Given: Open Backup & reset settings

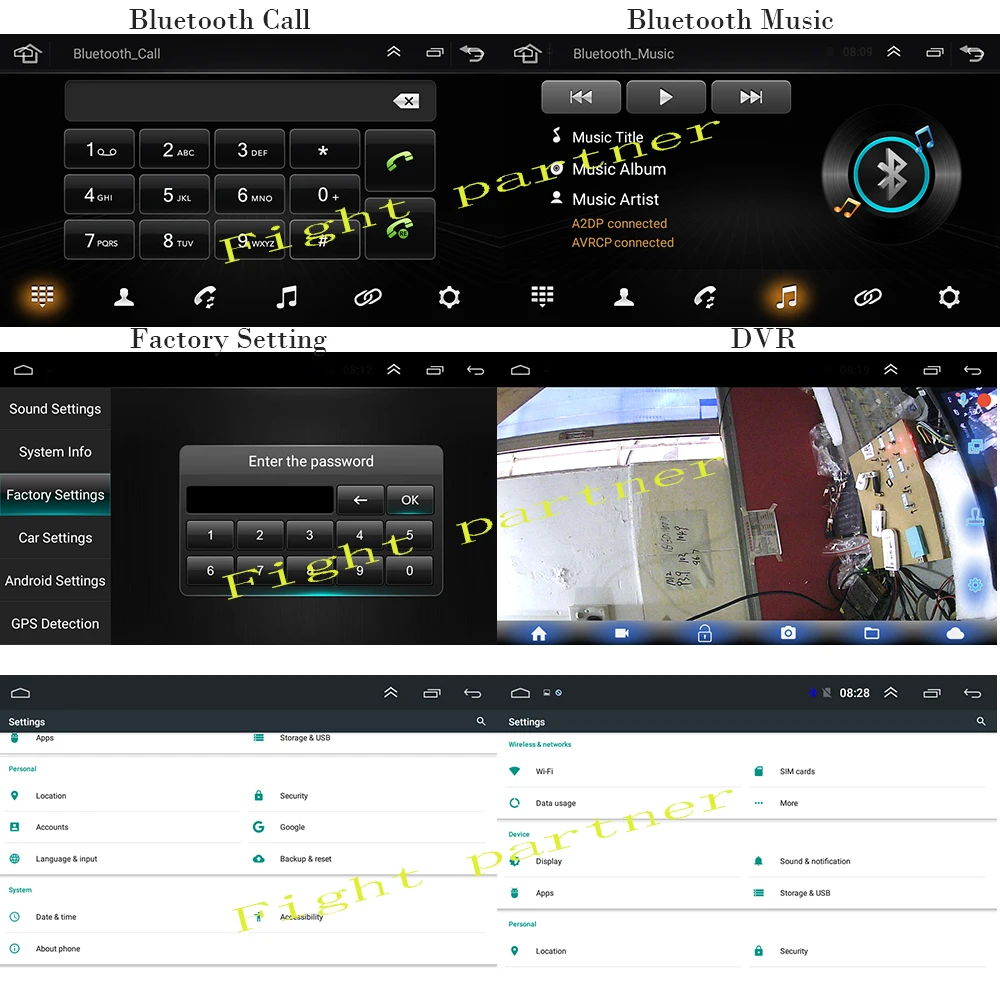Looking at the screenshot, I should [x=368, y=859].
